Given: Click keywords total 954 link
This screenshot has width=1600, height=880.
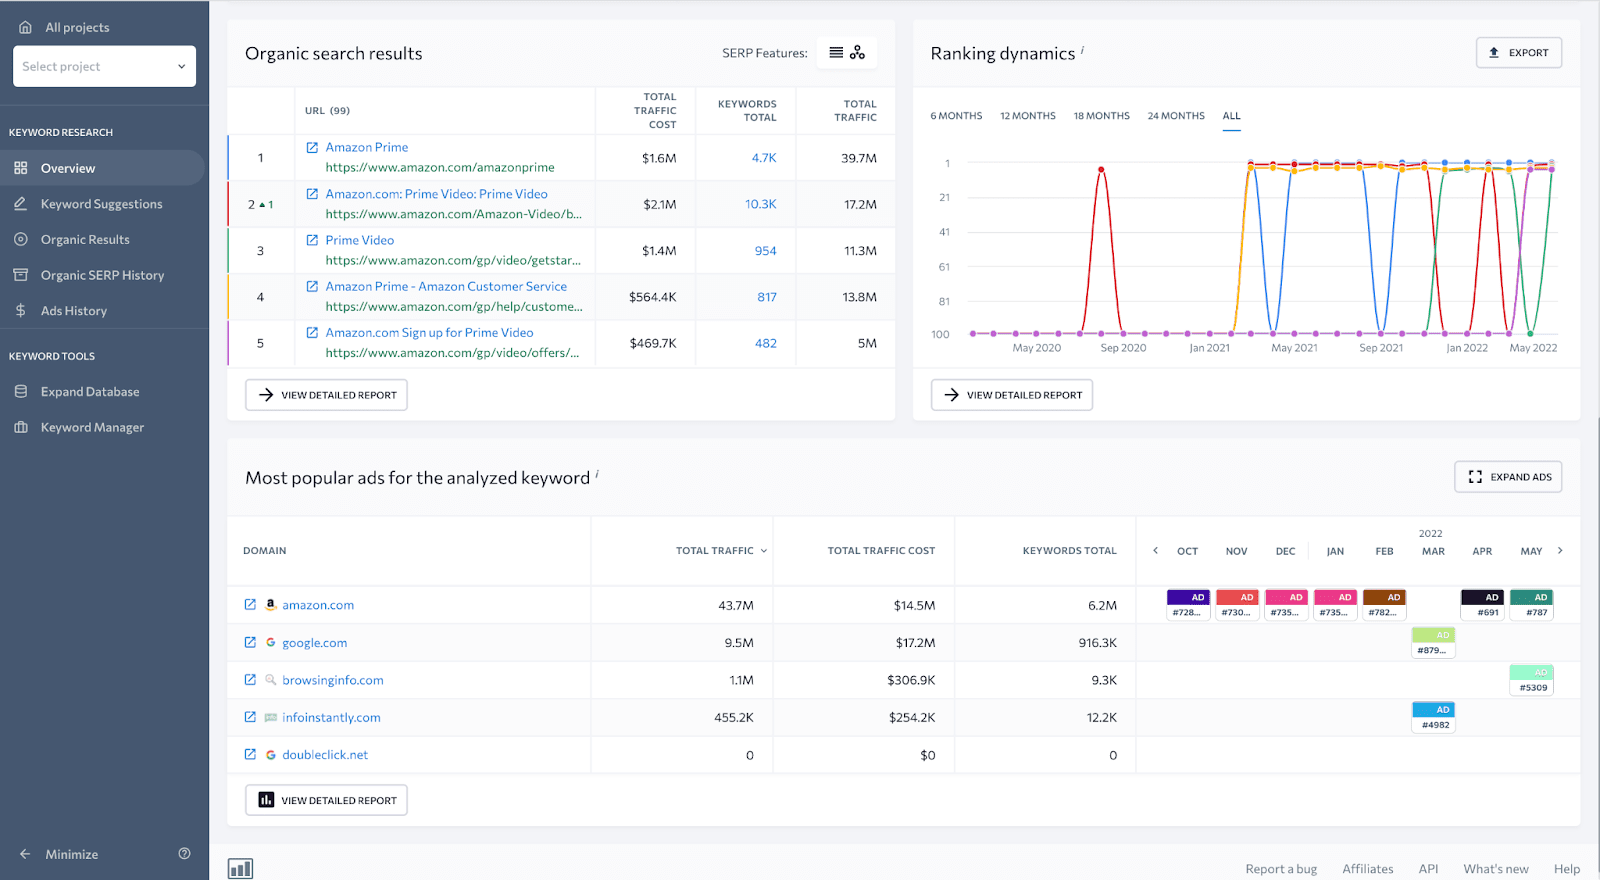Looking at the screenshot, I should coord(766,251).
